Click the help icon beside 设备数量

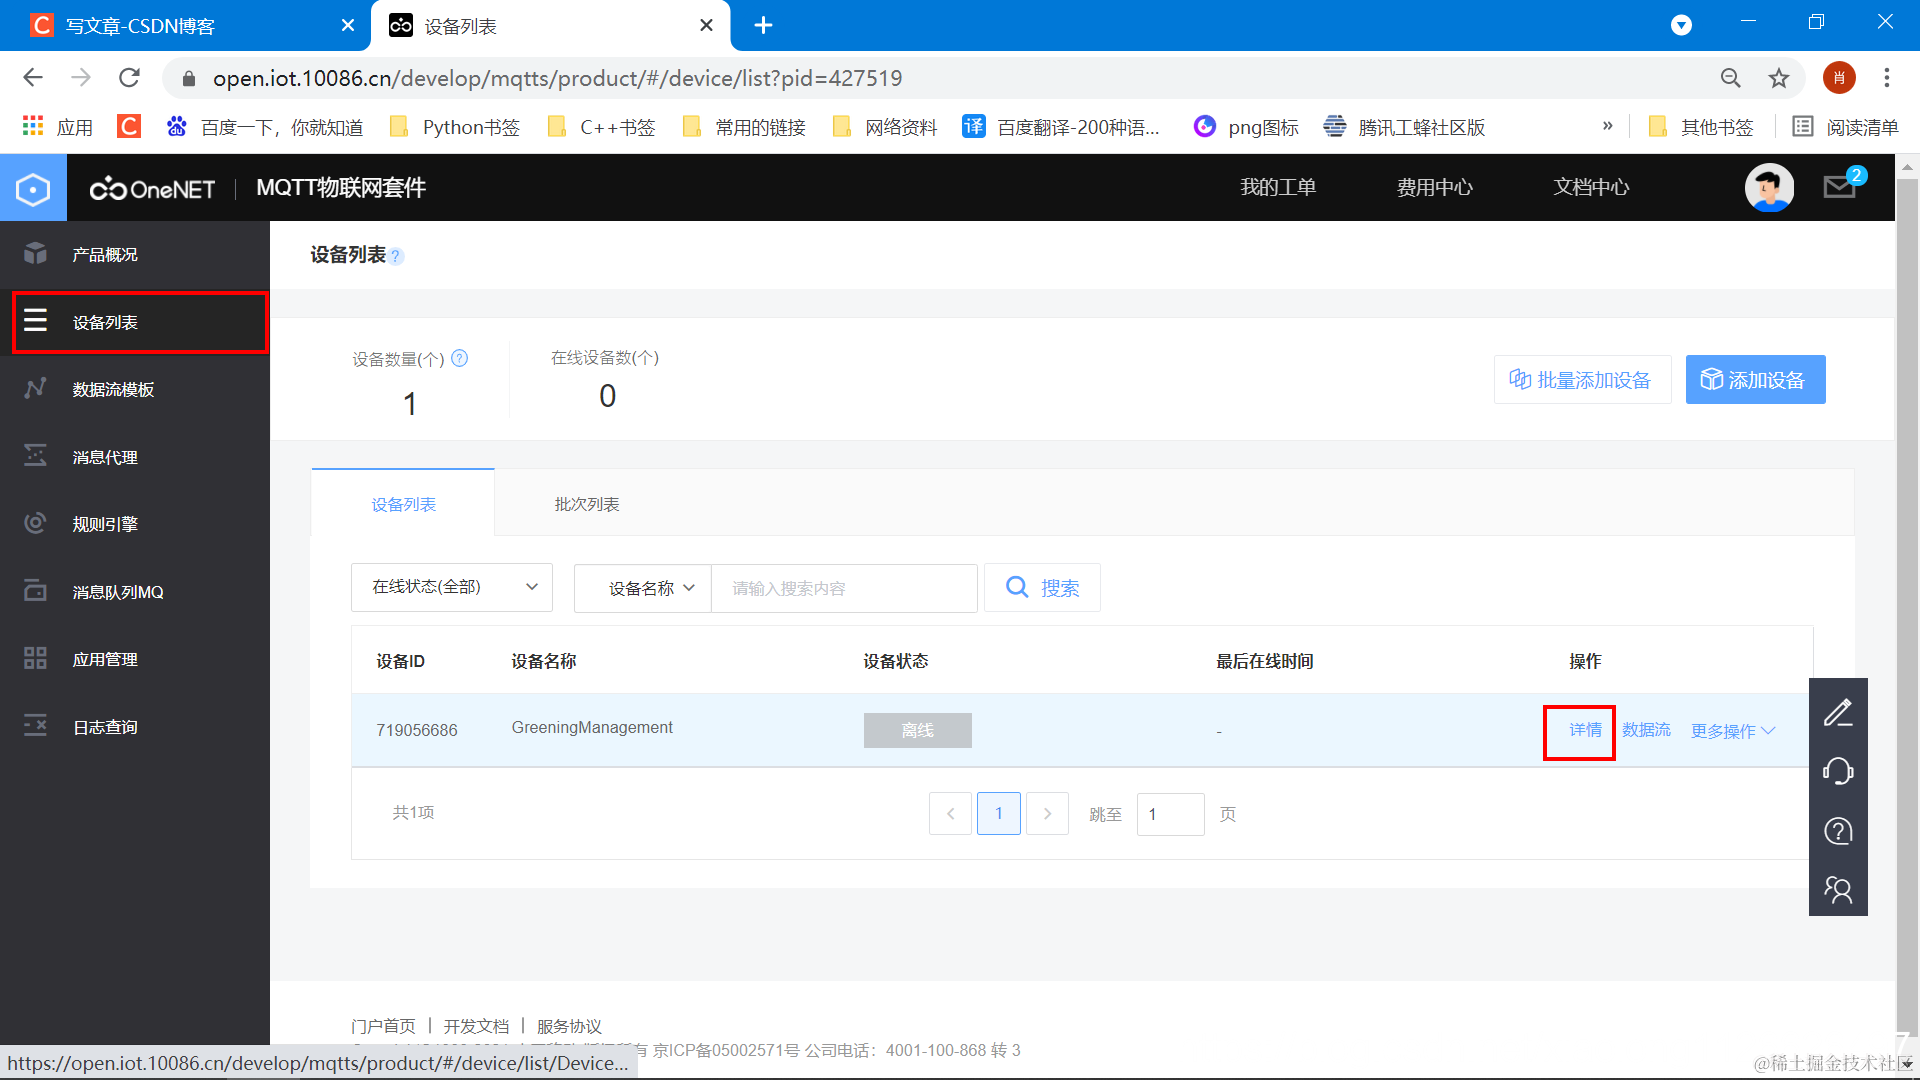click(x=460, y=358)
